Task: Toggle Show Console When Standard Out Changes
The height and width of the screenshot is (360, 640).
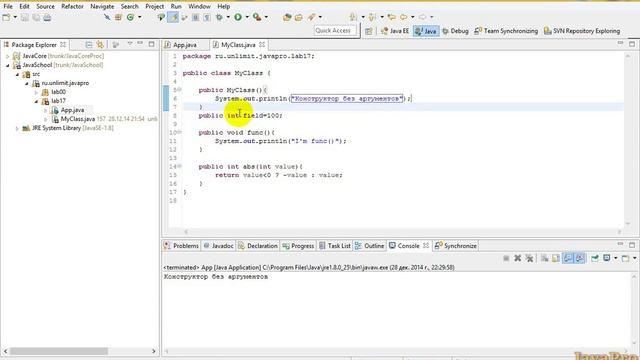Action: click(x=568, y=258)
